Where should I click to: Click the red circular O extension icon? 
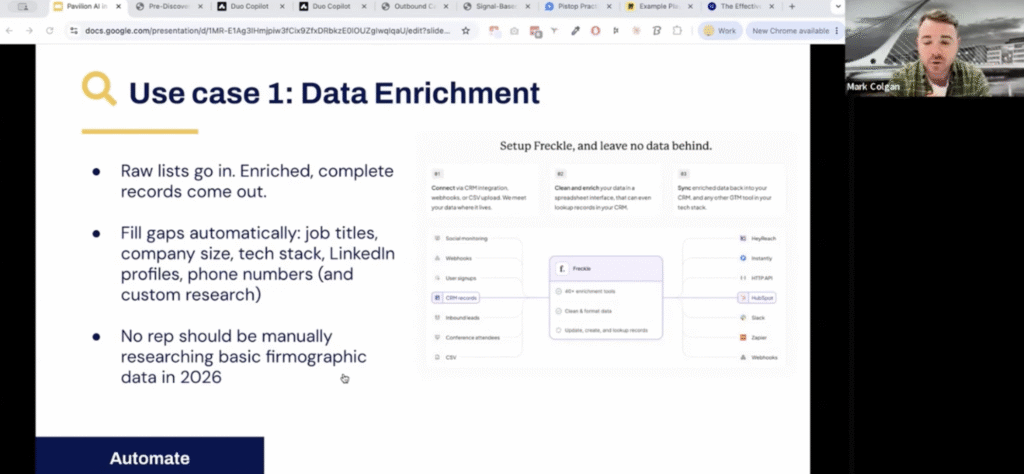click(x=596, y=31)
